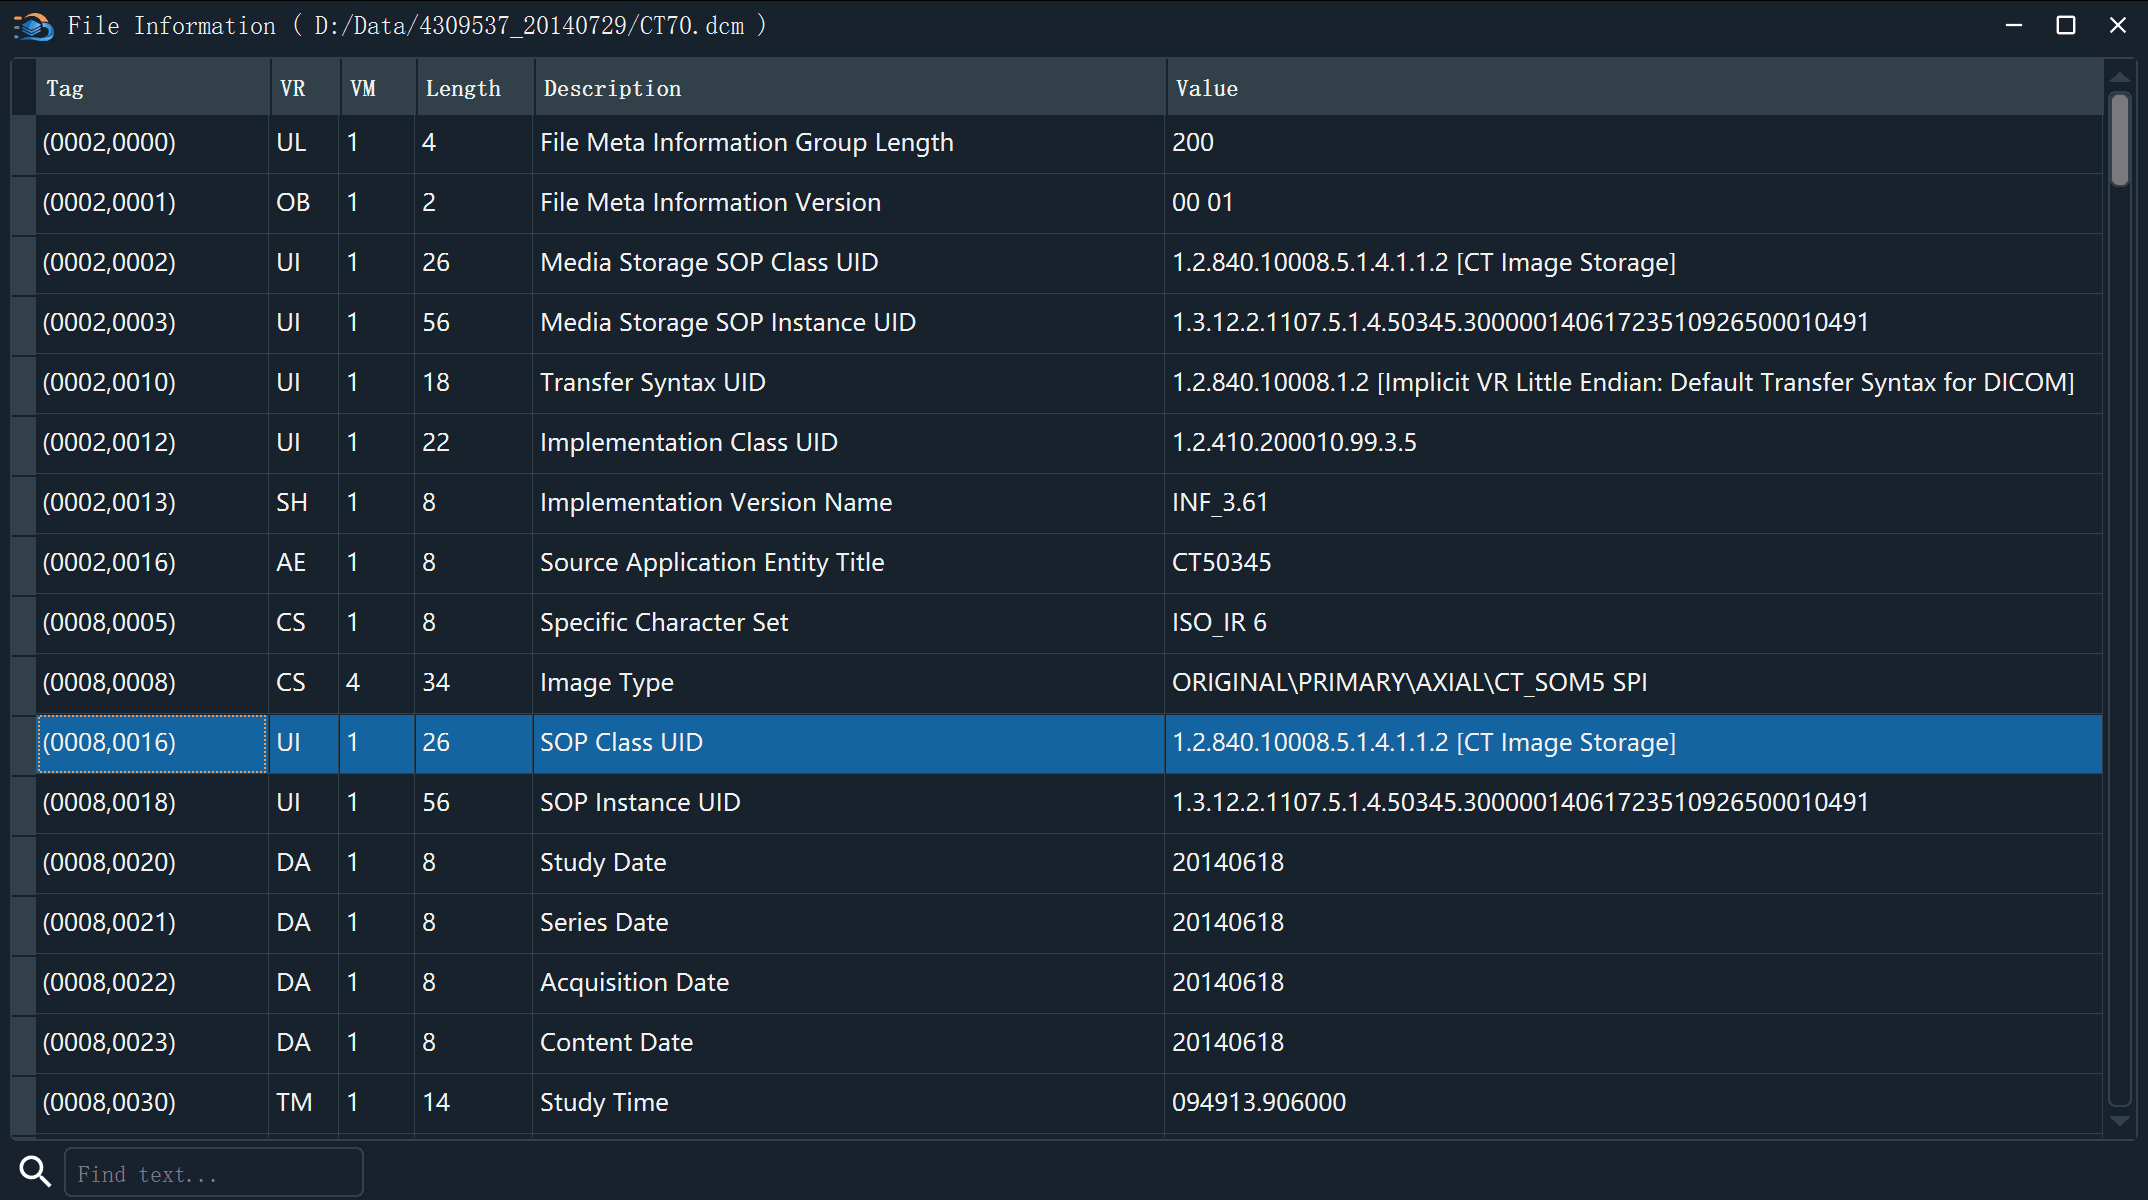Select length '18' in Transfer Syntax row
The height and width of the screenshot is (1200, 2148).
point(474,383)
